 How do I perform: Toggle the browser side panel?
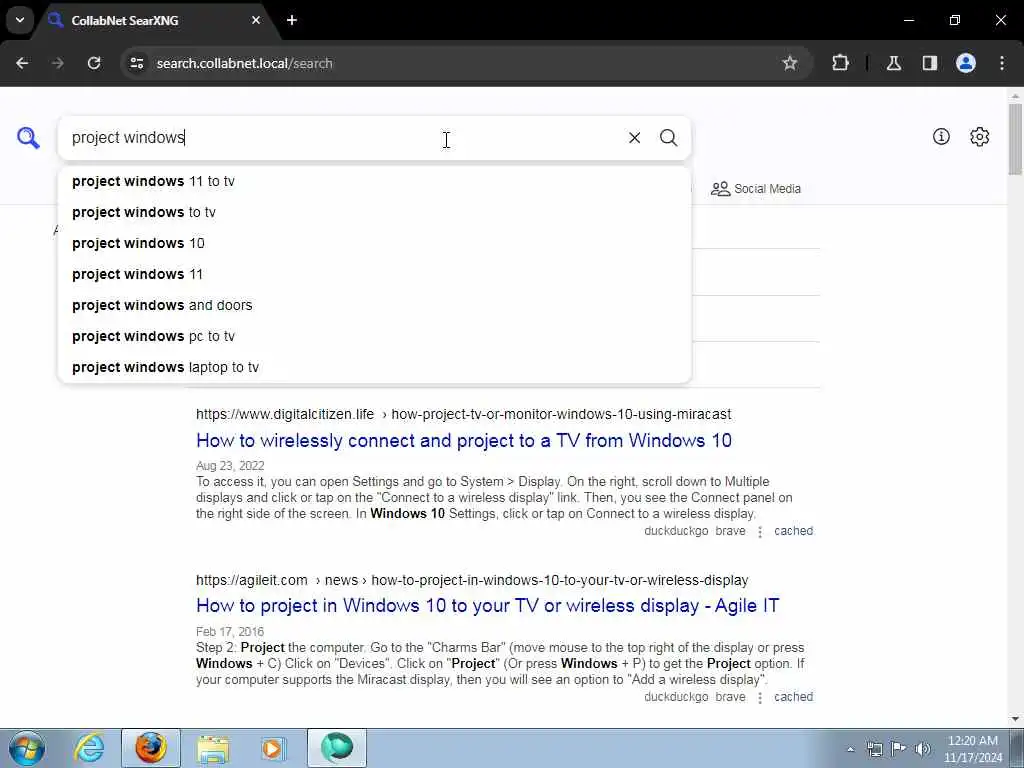tap(929, 63)
